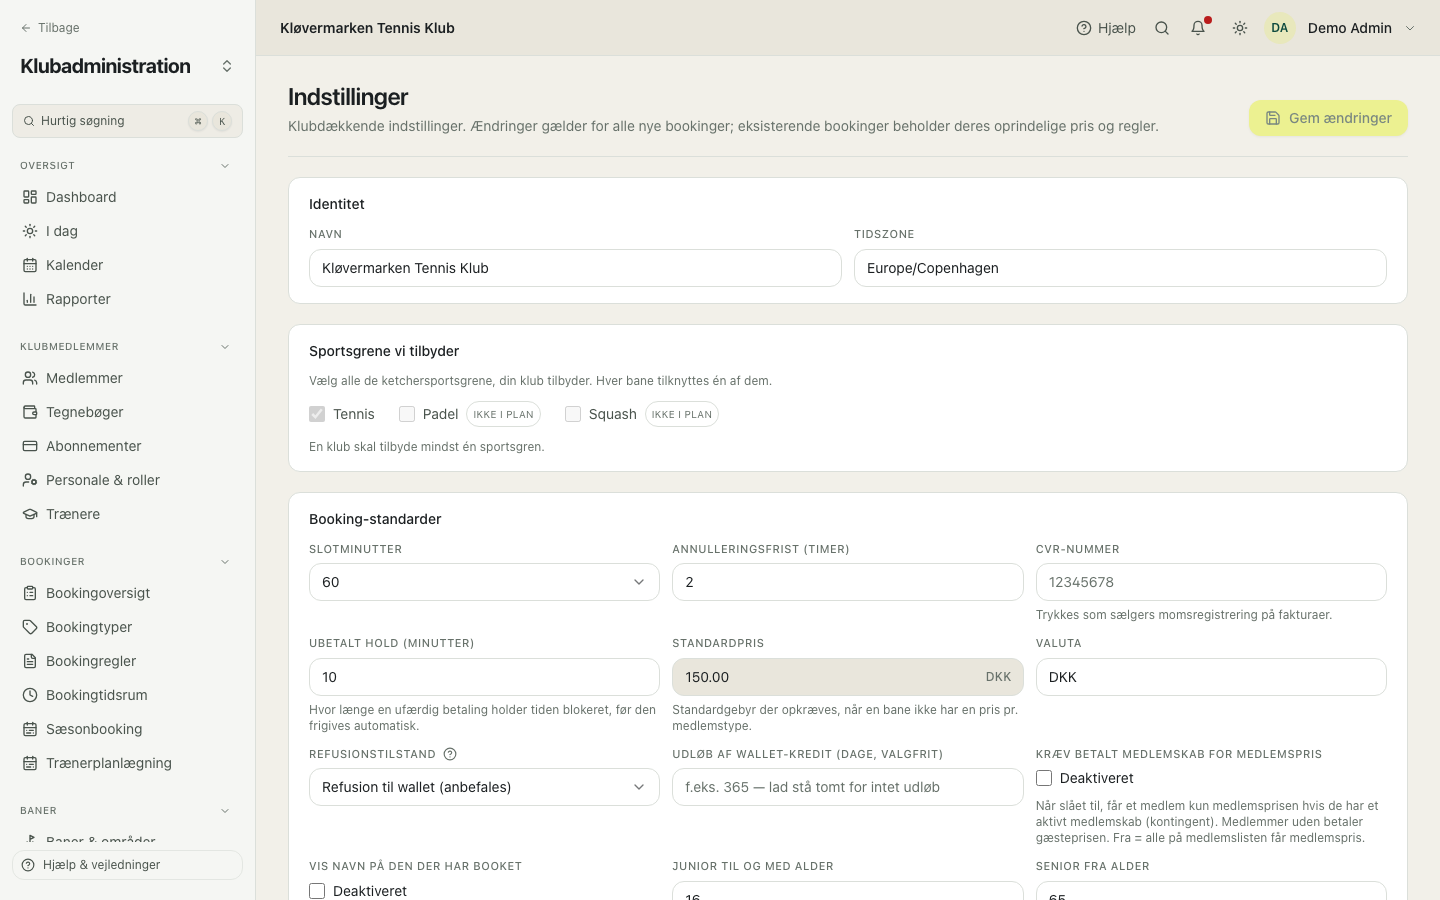Click the search magnifier icon in top bar
The width and height of the screenshot is (1440, 900).
click(1162, 28)
